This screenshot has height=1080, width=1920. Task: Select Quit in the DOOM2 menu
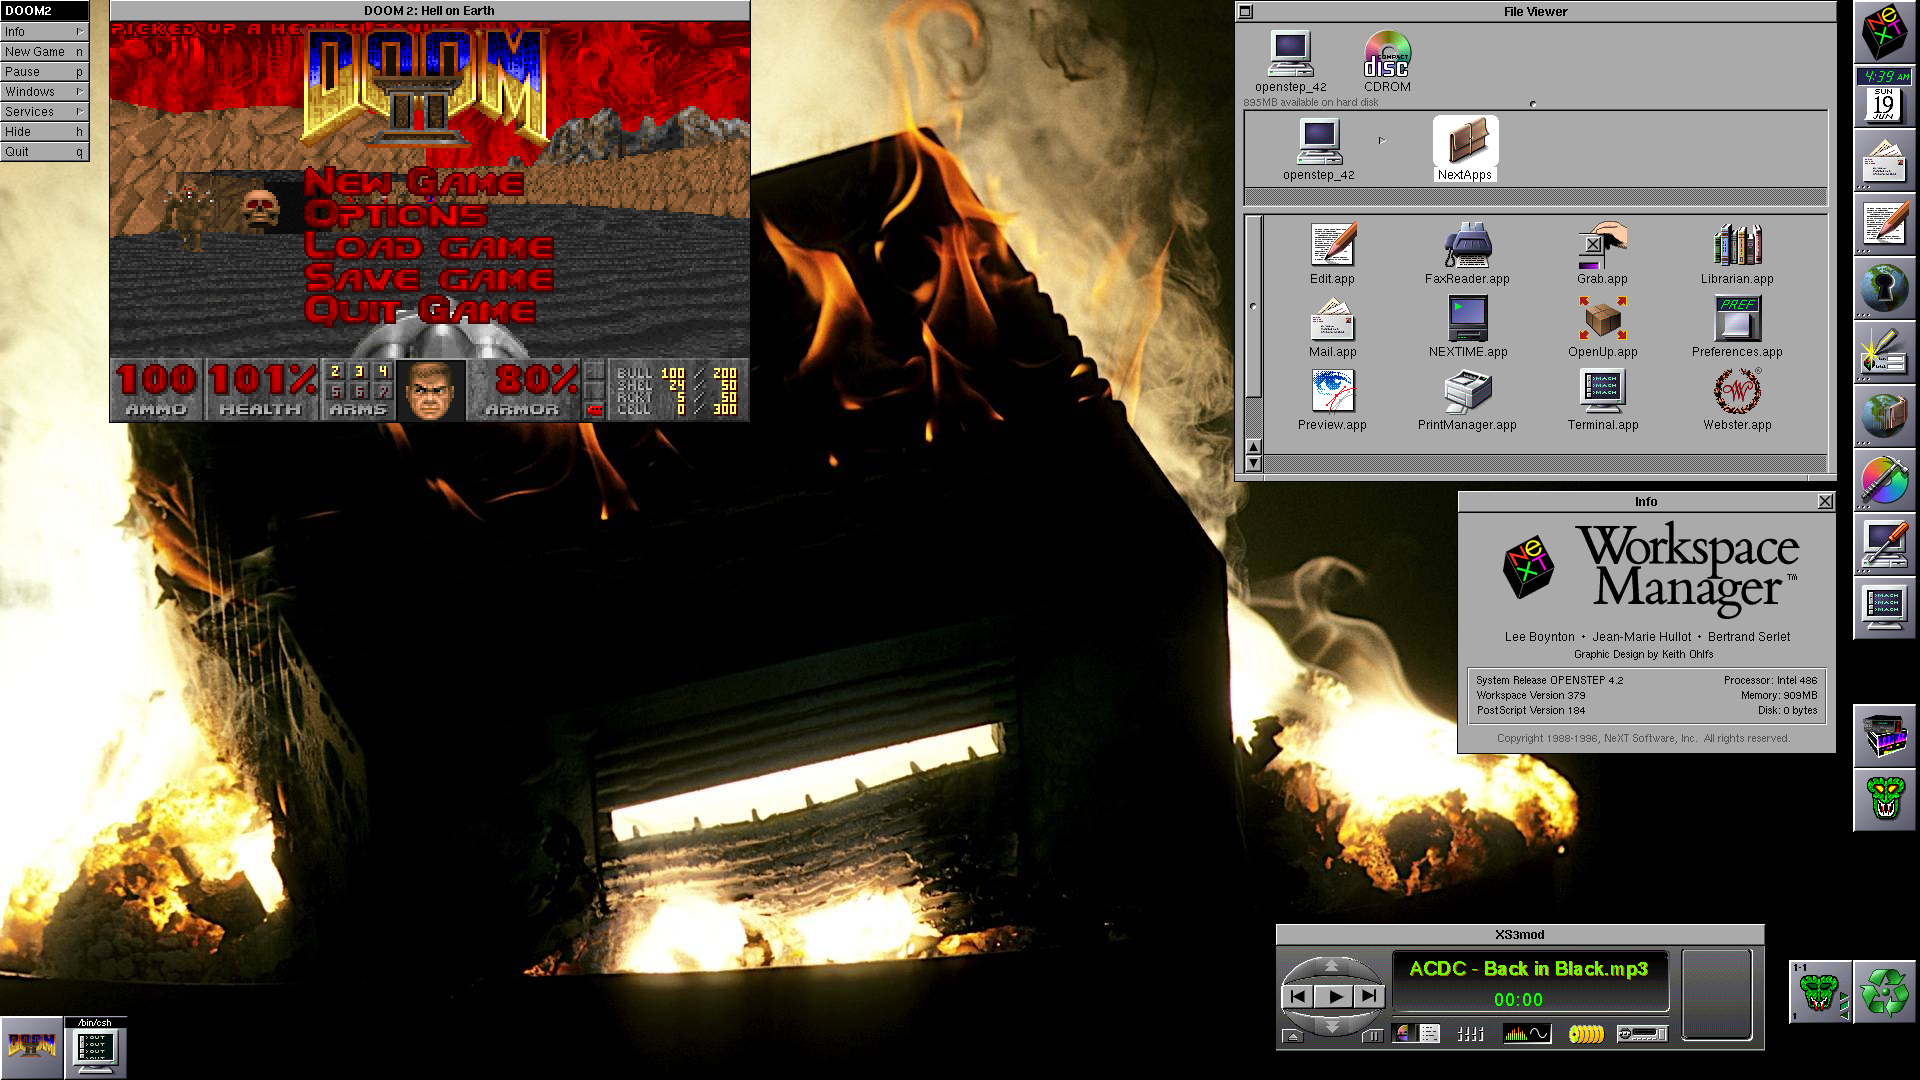44,152
